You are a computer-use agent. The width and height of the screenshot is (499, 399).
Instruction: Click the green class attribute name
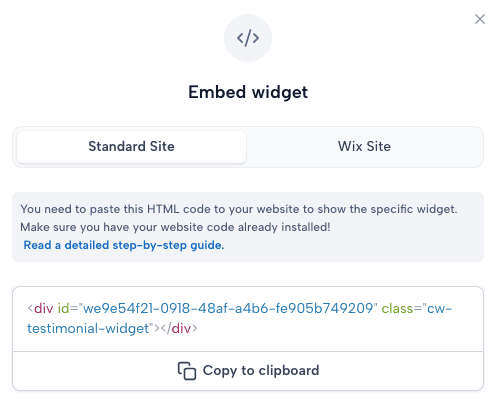[x=397, y=308]
